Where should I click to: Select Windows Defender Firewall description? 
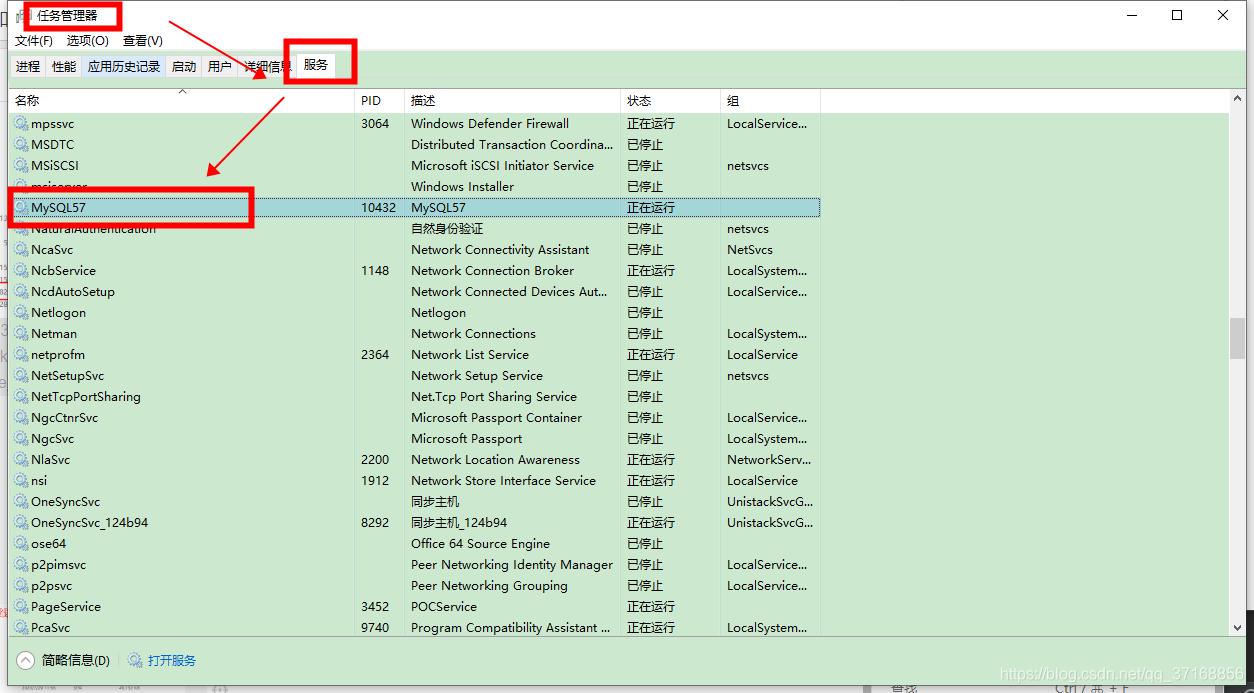[x=490, y=124]
